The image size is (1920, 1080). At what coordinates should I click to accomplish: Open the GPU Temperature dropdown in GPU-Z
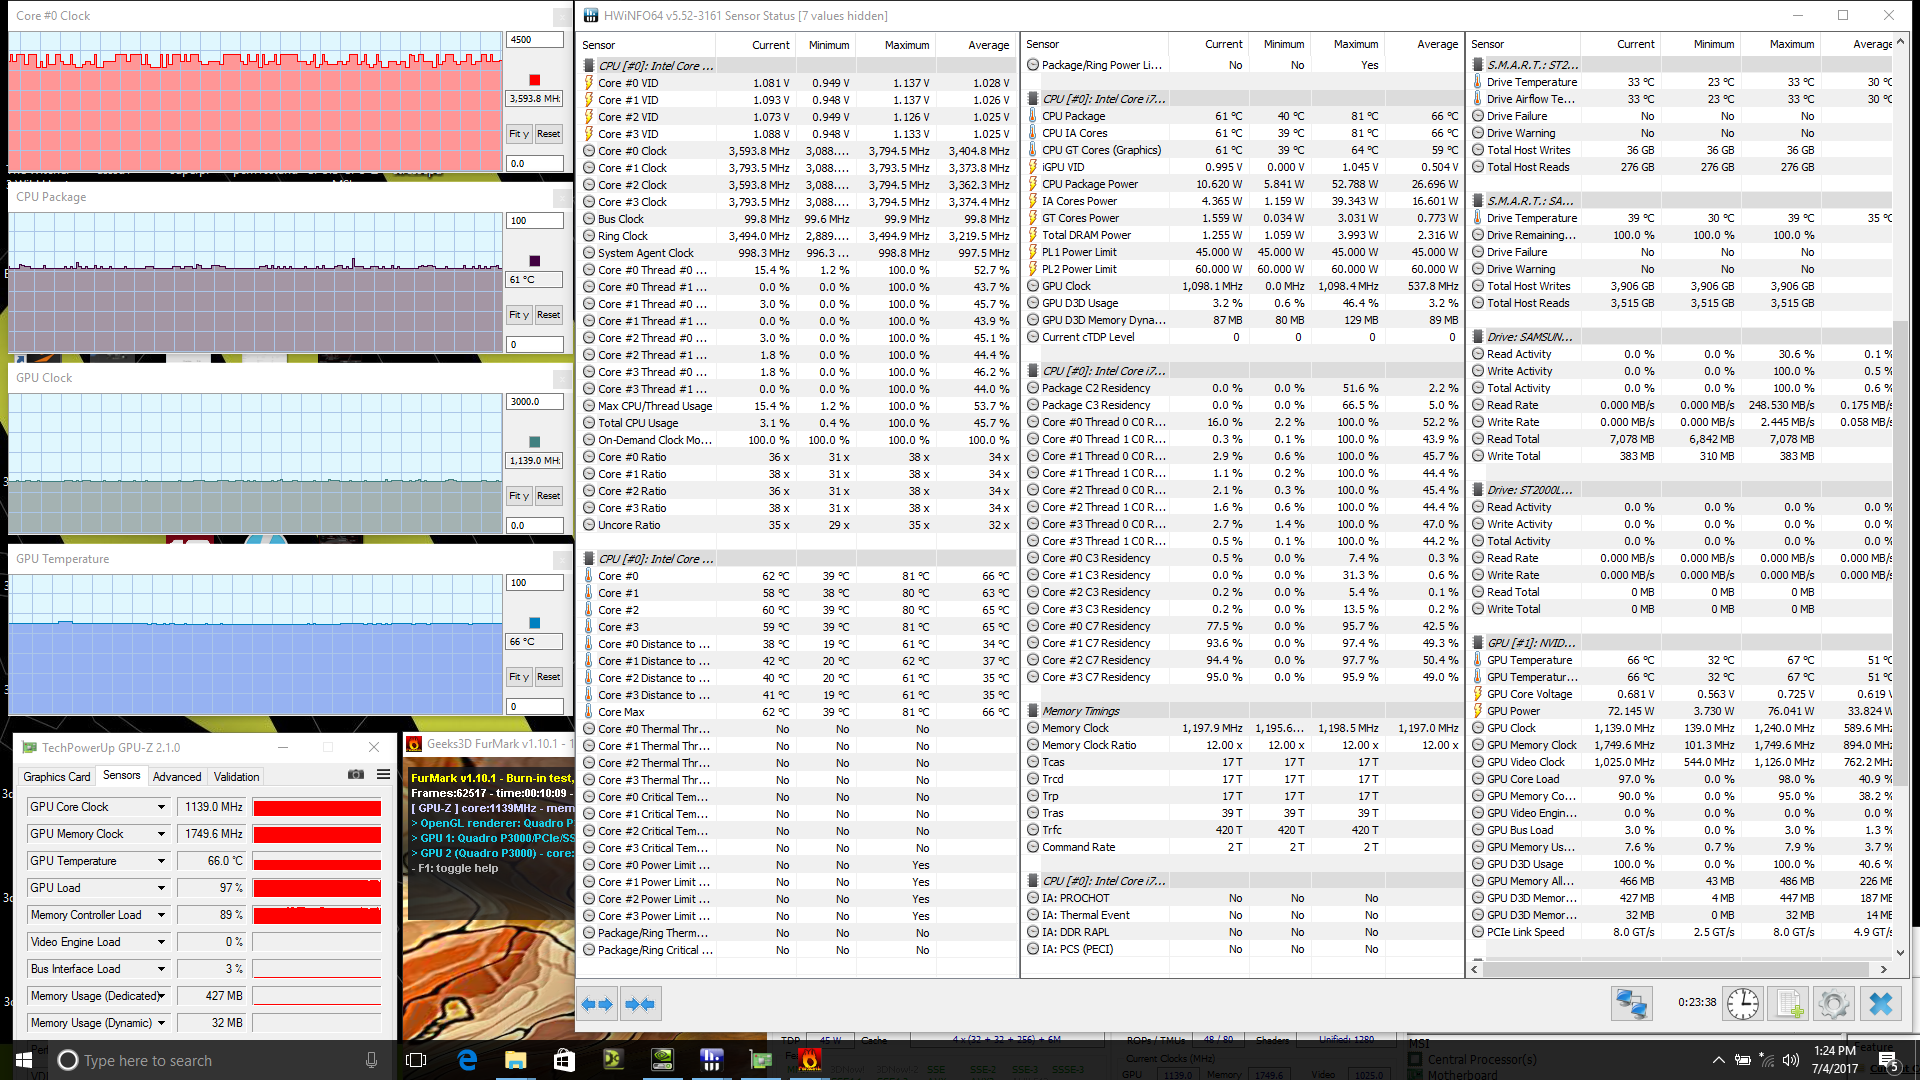(161, 861)
